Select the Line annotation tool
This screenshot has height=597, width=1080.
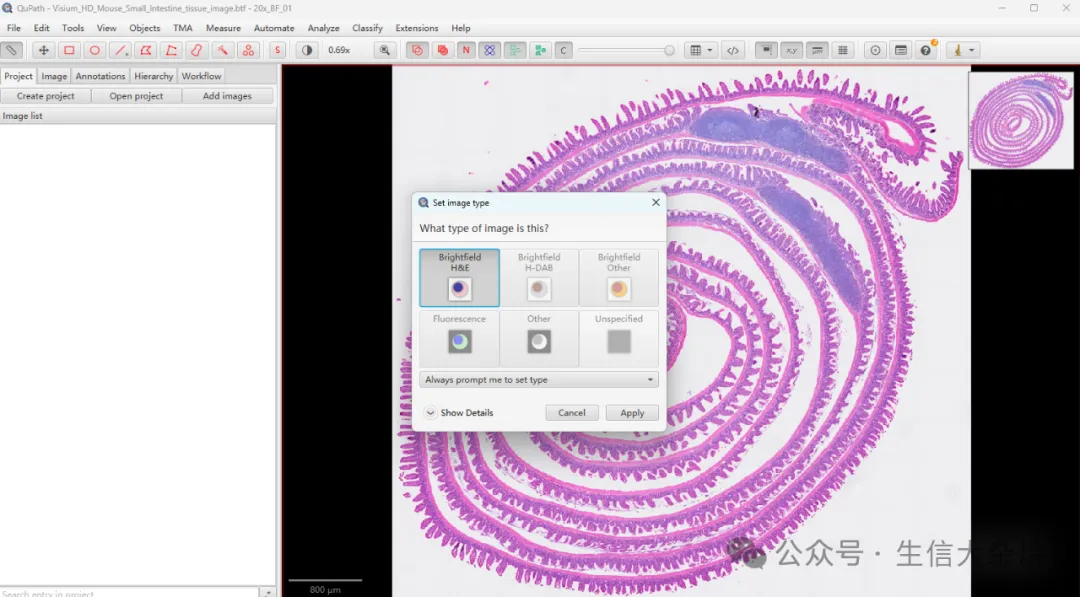(121, 50)
